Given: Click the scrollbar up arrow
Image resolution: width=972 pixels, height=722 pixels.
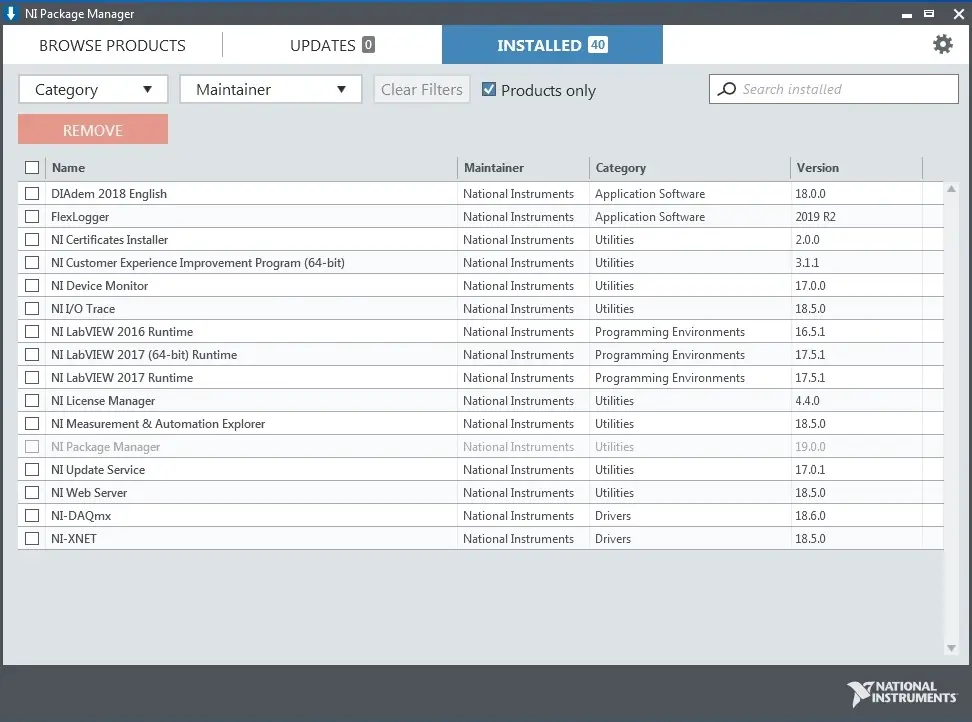Looking at the screenshot, I should point(951,189).
